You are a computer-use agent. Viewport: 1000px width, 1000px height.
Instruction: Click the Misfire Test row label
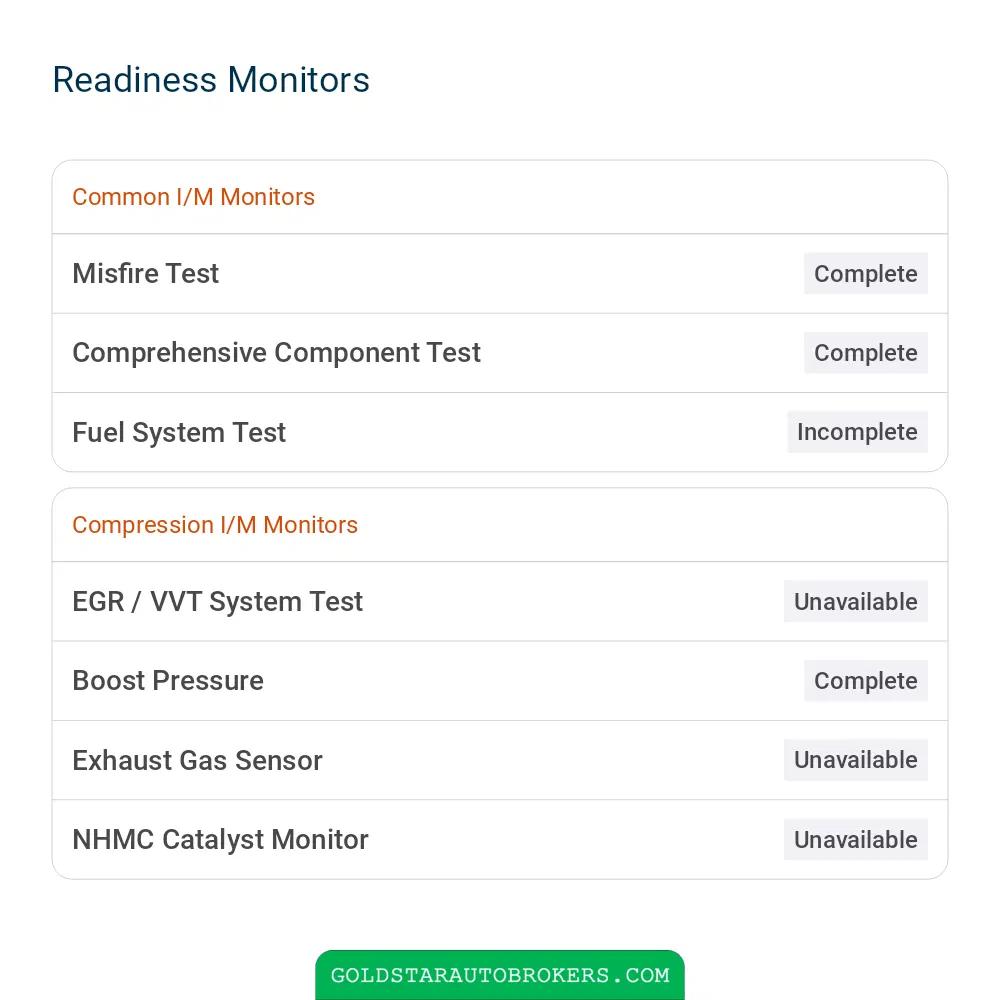tap(145, 274)
